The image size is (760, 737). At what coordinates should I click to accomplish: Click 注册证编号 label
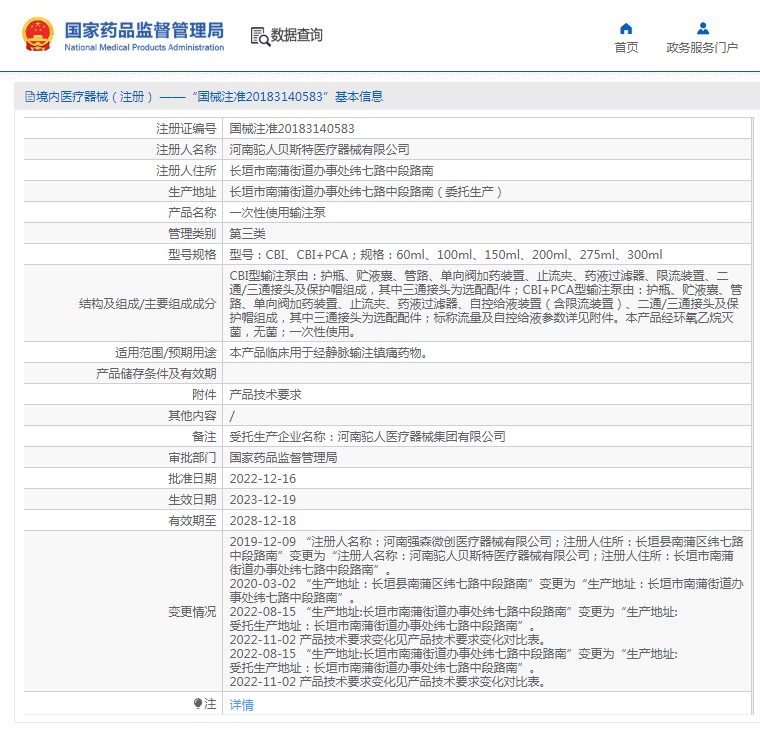click(186, 128)
